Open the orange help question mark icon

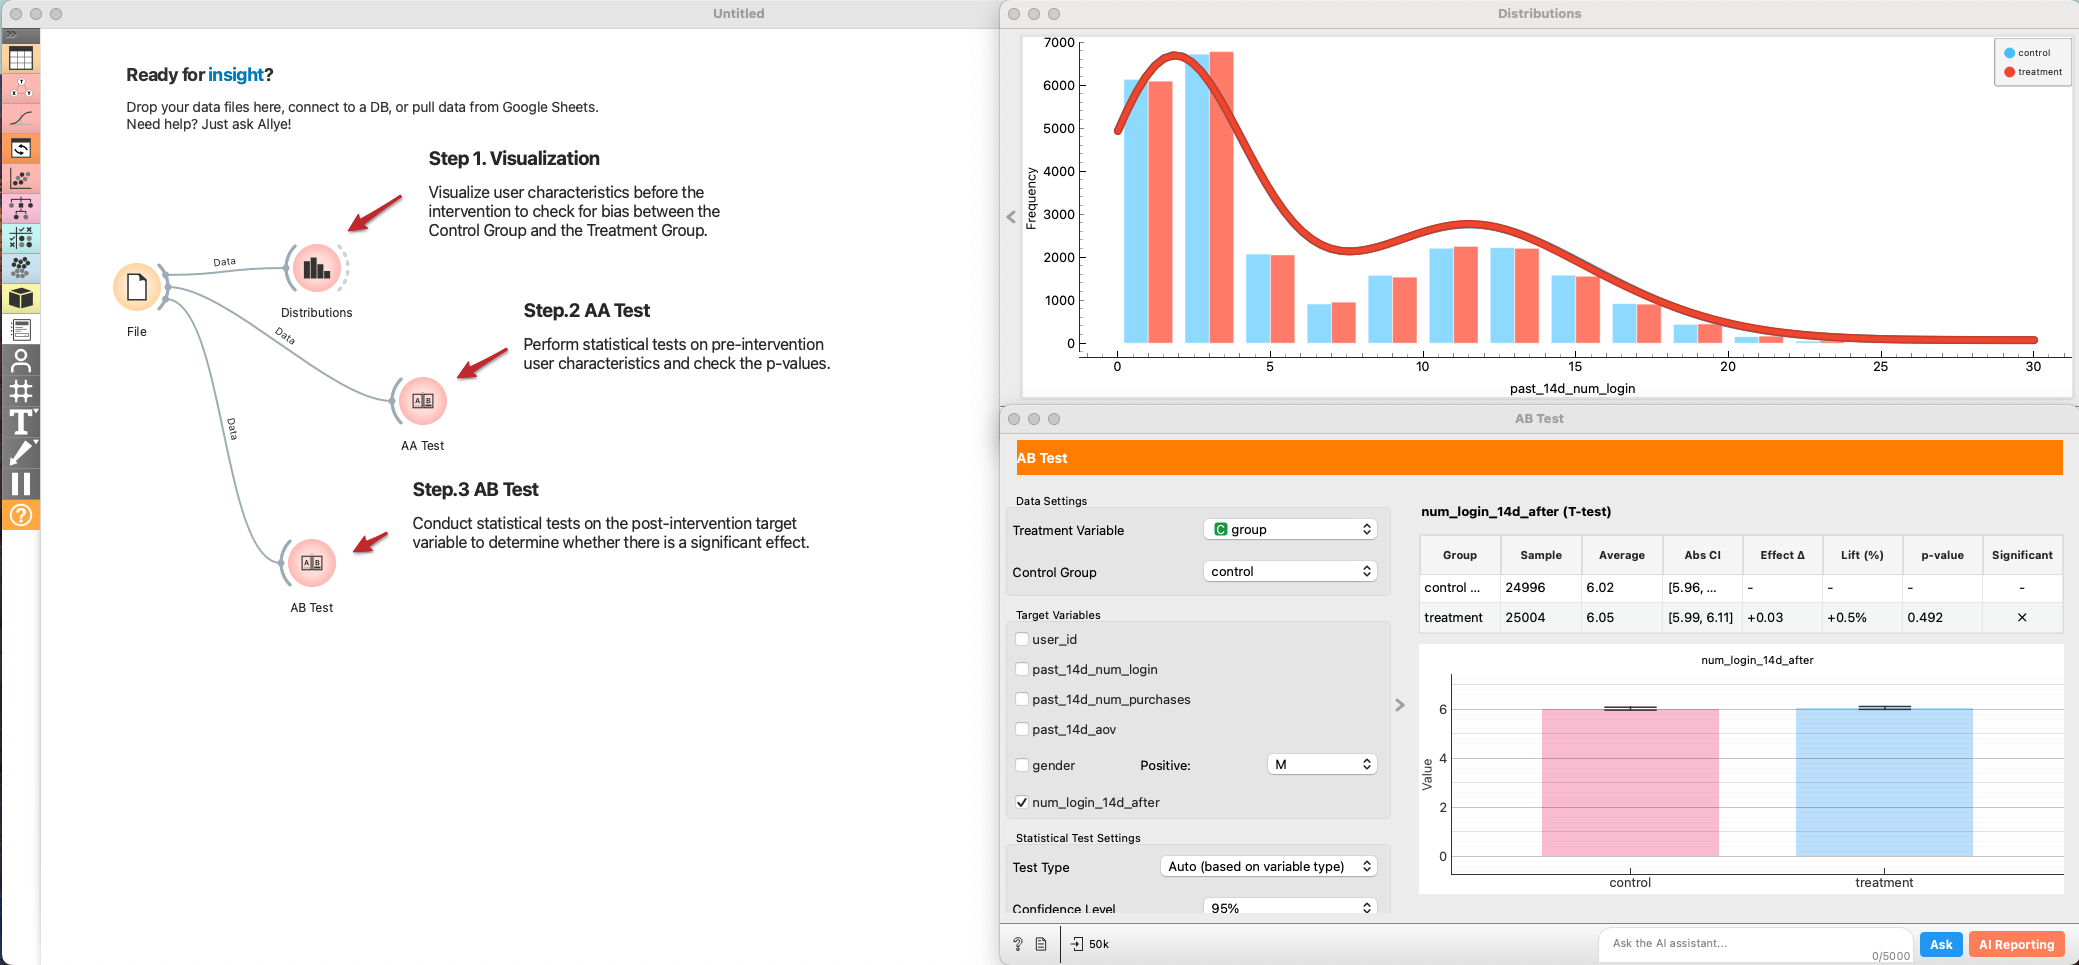(x=20, y=515)
